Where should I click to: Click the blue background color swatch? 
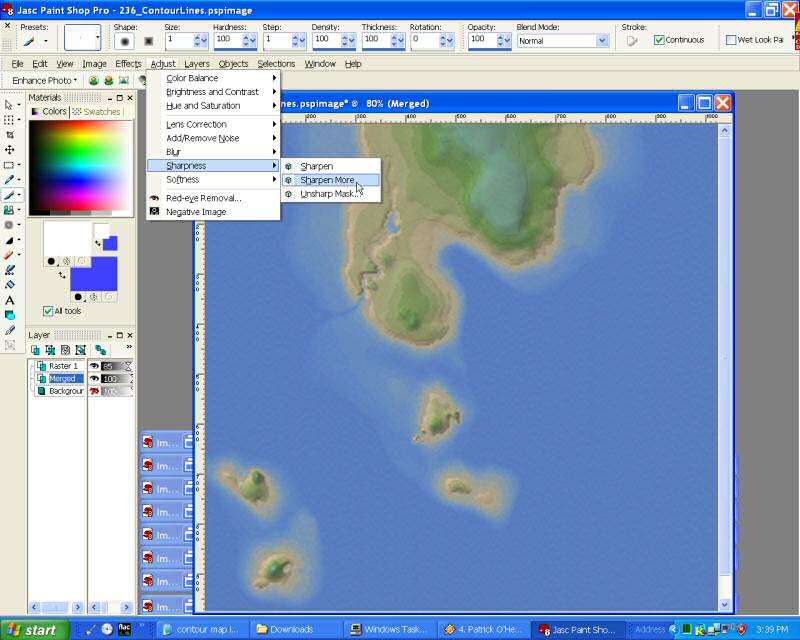(93, 275)
